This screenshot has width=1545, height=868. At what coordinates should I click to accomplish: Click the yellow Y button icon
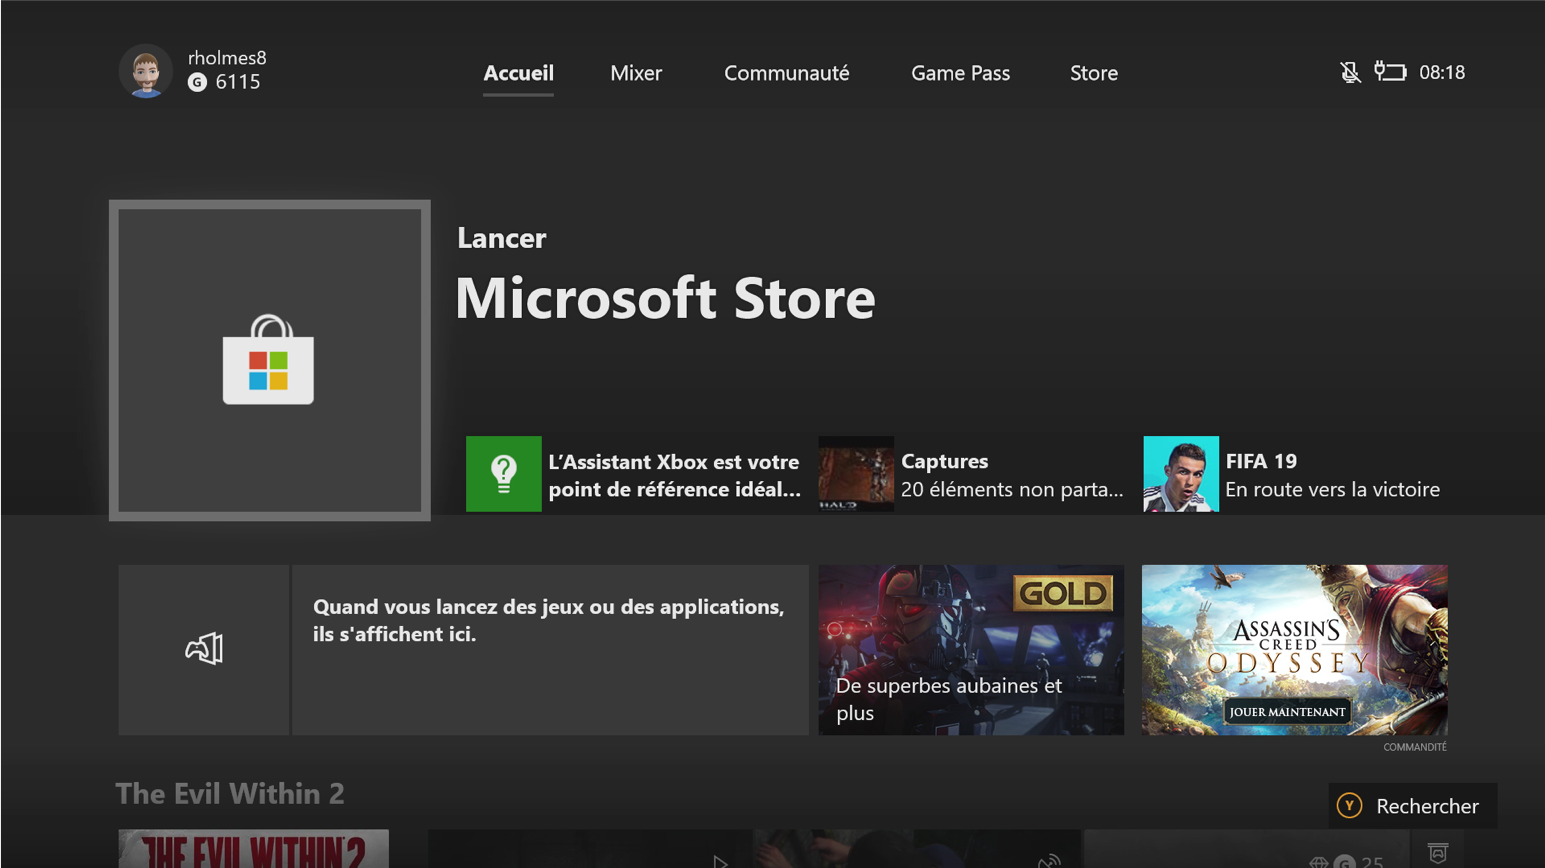[x=1349, y=805]
